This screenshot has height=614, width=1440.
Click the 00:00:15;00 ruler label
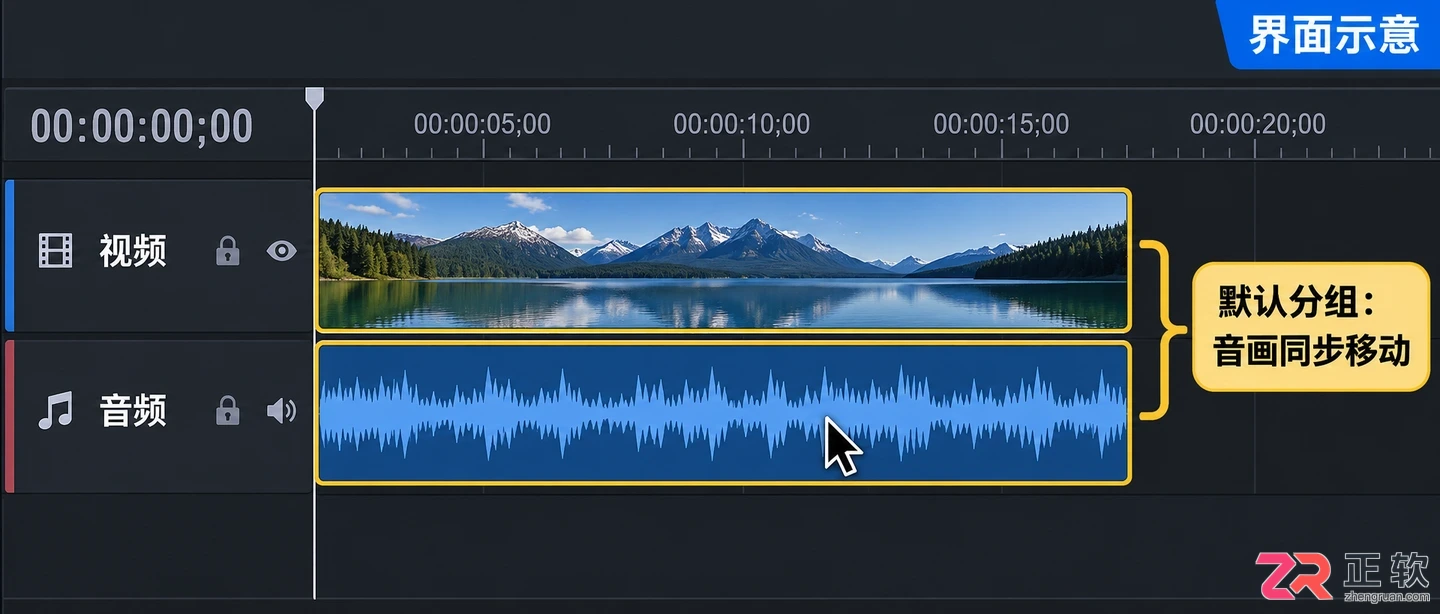point(1001,124)
